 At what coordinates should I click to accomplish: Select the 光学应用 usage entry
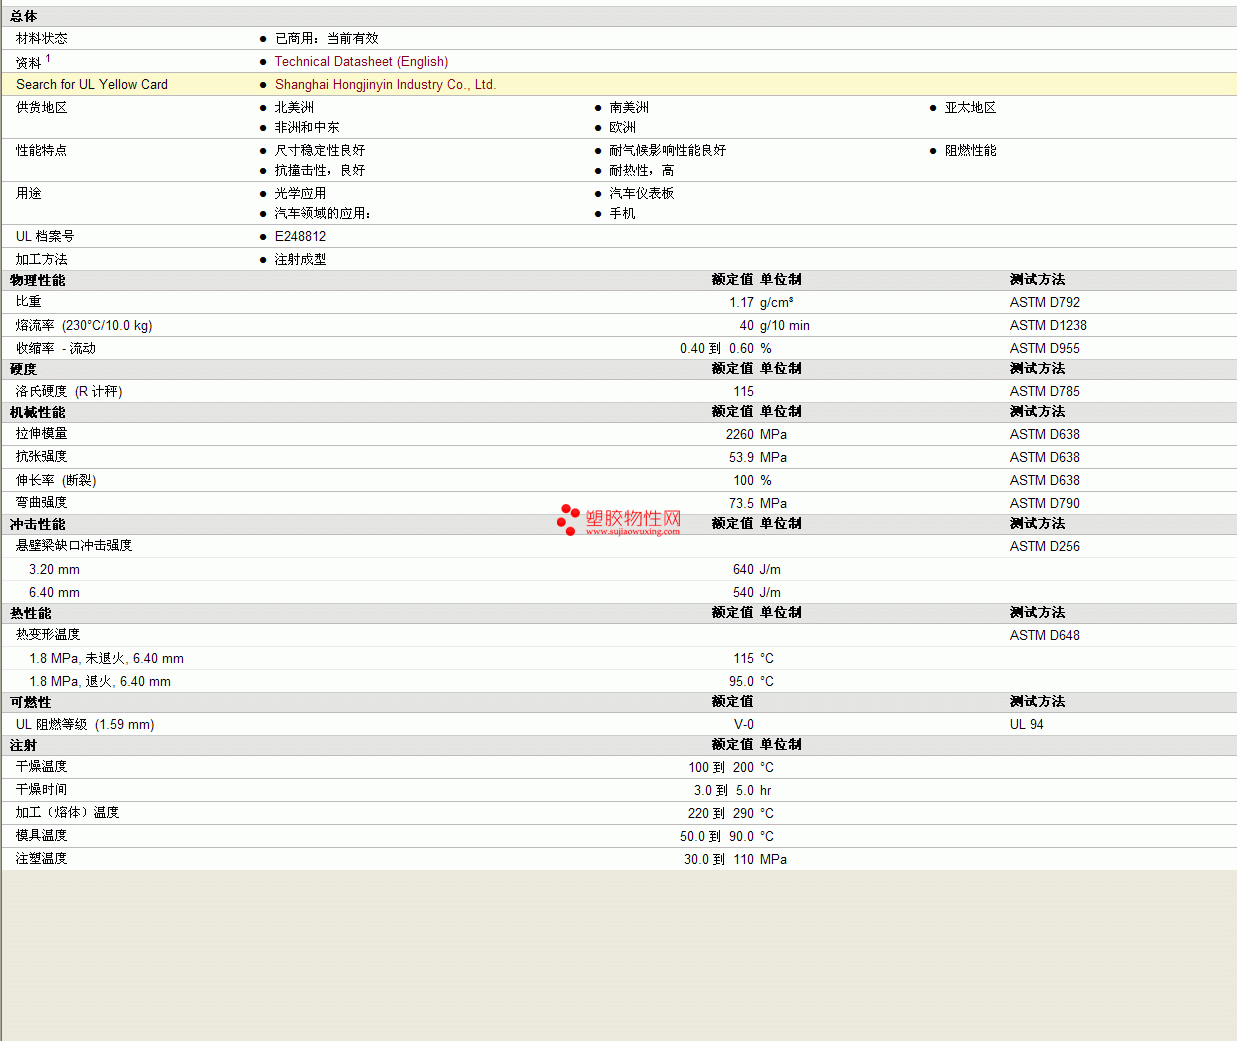[300, 194]
